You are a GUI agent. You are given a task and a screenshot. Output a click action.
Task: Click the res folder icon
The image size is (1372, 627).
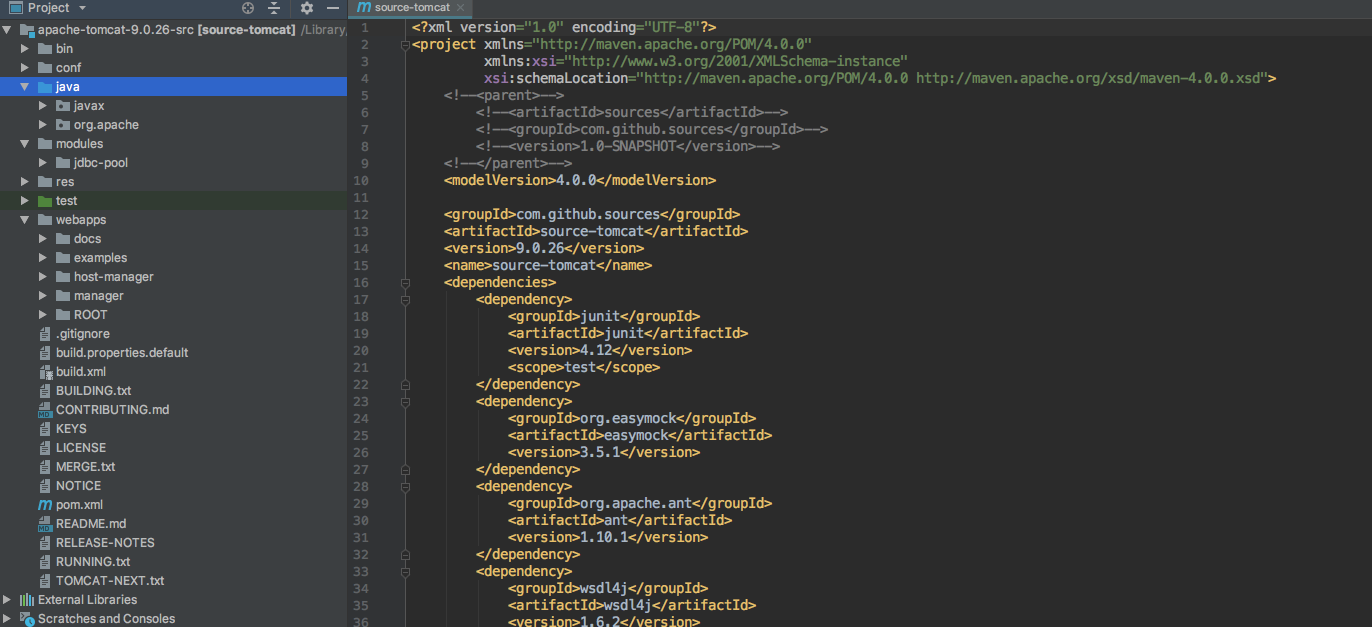tap(45, 182)
